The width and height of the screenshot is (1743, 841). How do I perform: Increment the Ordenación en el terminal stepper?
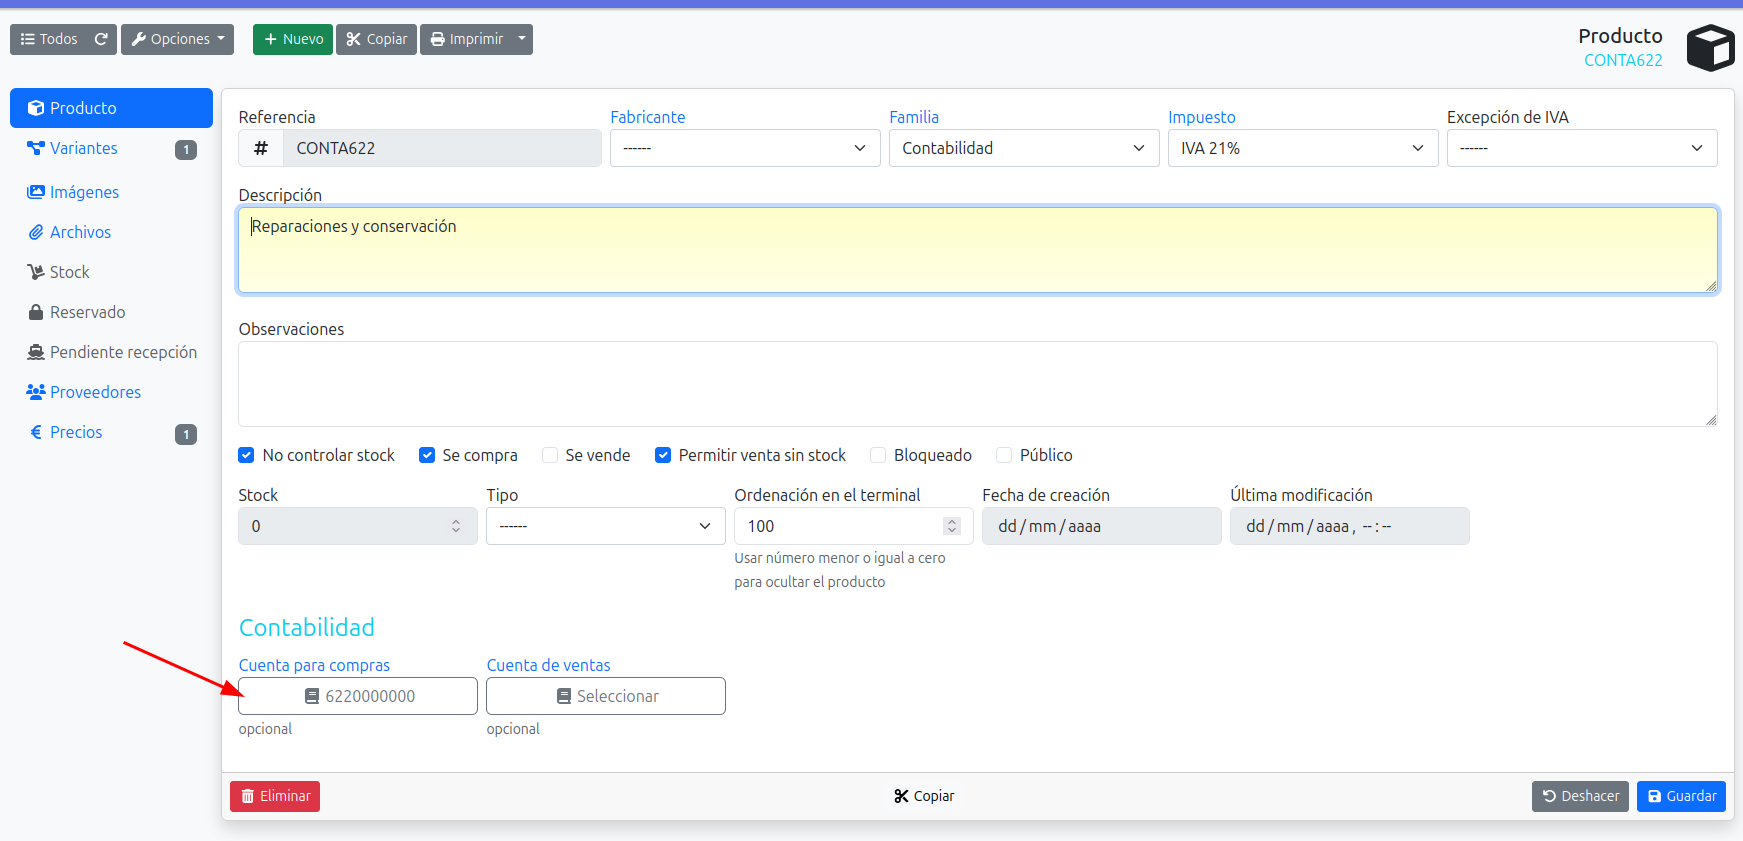click(x=951, y=521)
